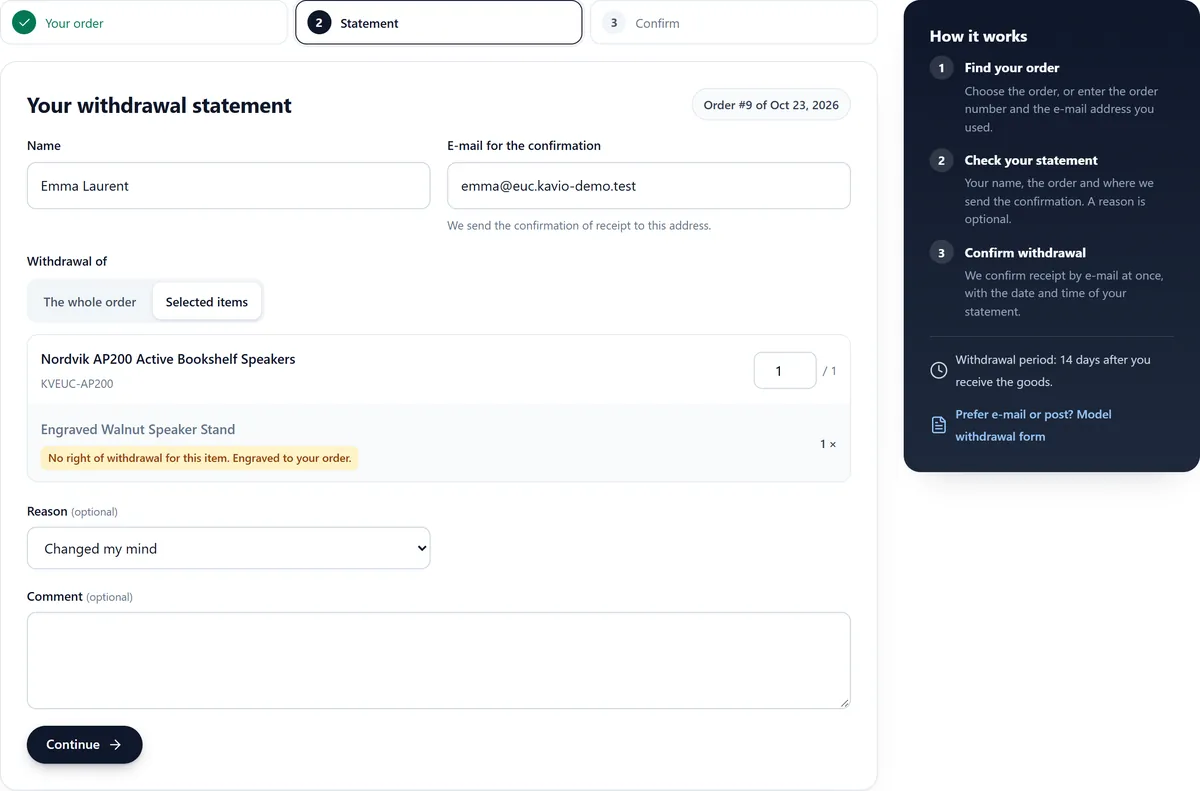The height and width of the screenshot is (791, 1200).
Task: Click the step 3 number badge on Confirm
Action: tap(614, 23)
